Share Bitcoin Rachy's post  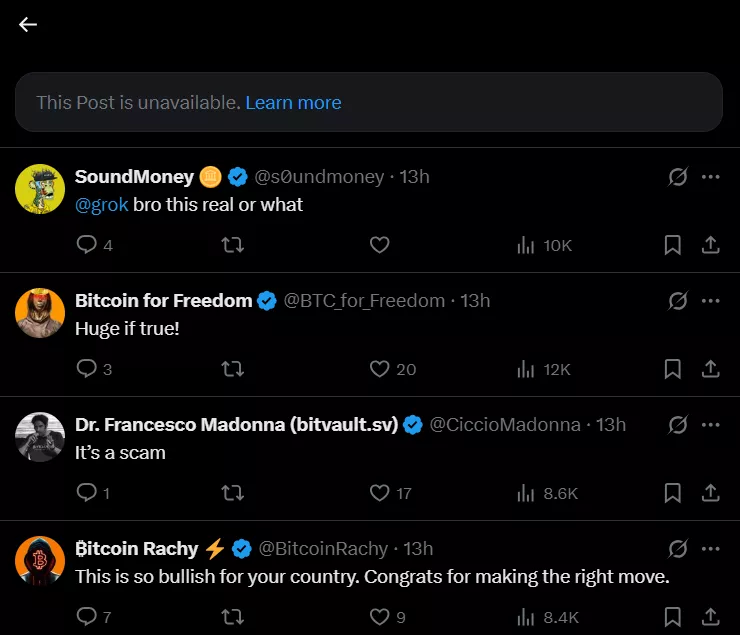tap(711, 616)
